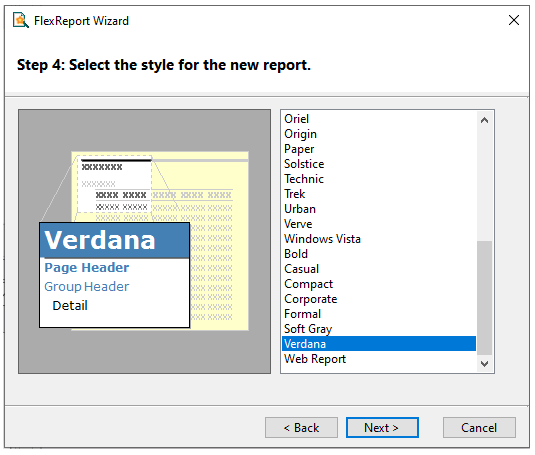Select the Web Report style
The width and height of the screenshot is (535, 455).
[x=379, y=359]
